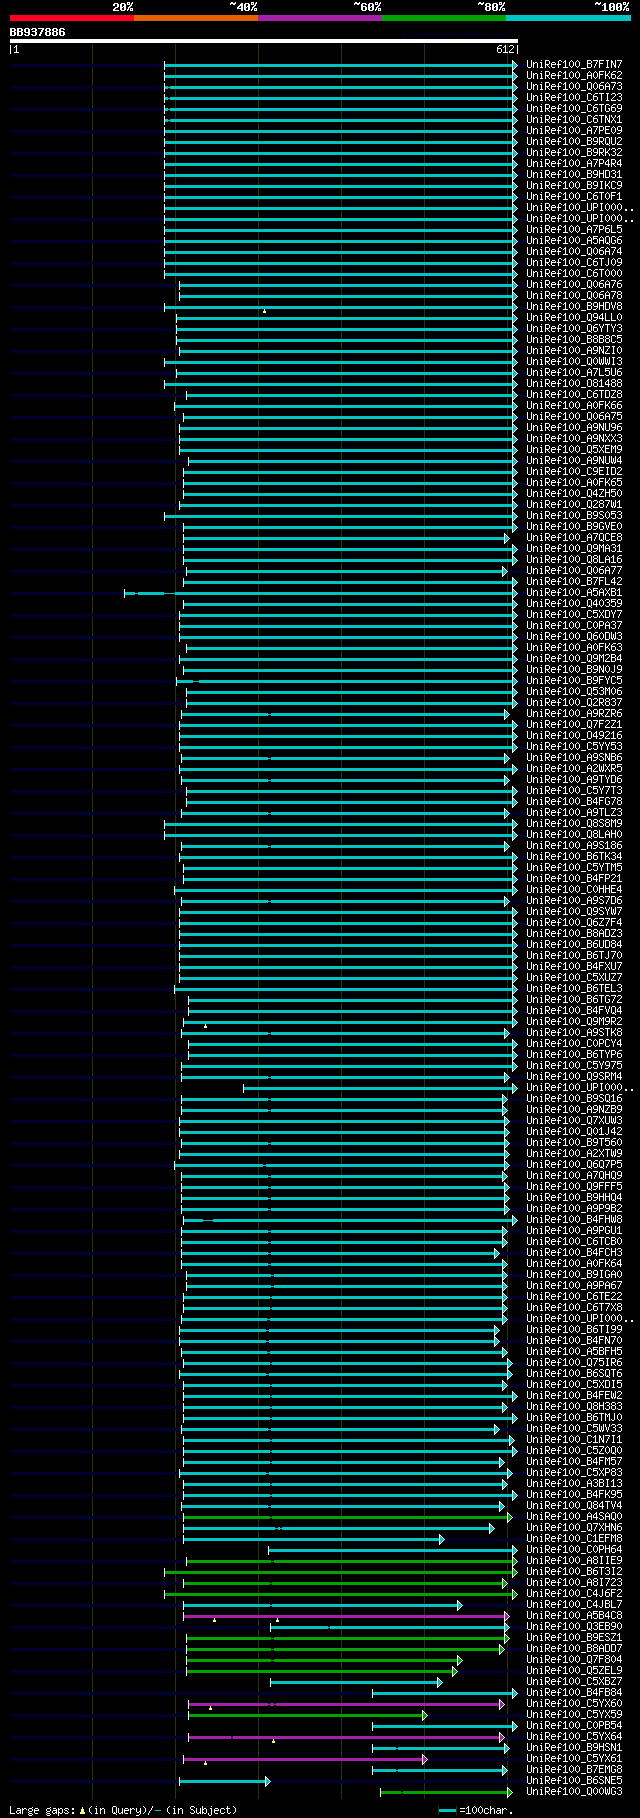The image size is (640, 1818).
Task: Open UniRef100_Q06A77 alignment label
Action: 574,570
